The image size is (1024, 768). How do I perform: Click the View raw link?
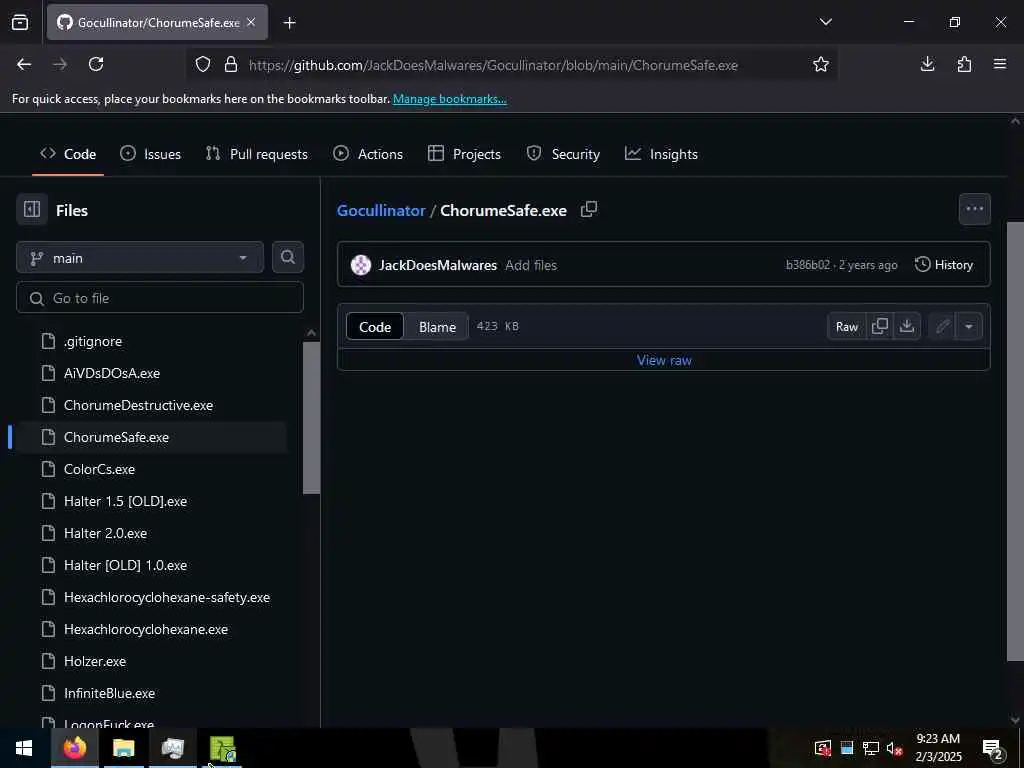click(664, 360)
